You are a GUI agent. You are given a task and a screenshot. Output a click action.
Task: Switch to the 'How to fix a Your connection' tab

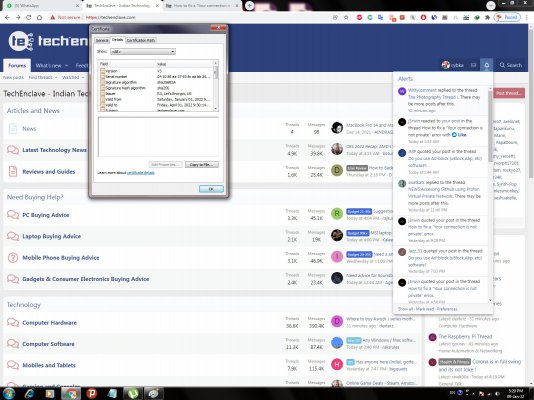click(203, 6)
